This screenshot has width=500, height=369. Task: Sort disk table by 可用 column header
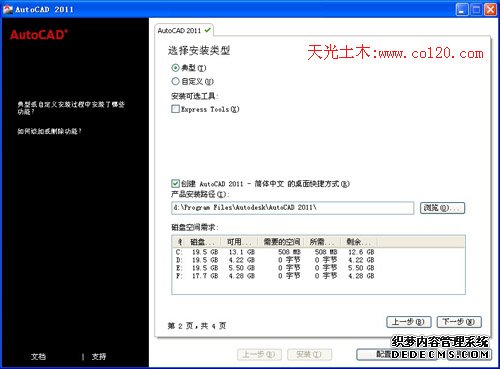point(239,242)
